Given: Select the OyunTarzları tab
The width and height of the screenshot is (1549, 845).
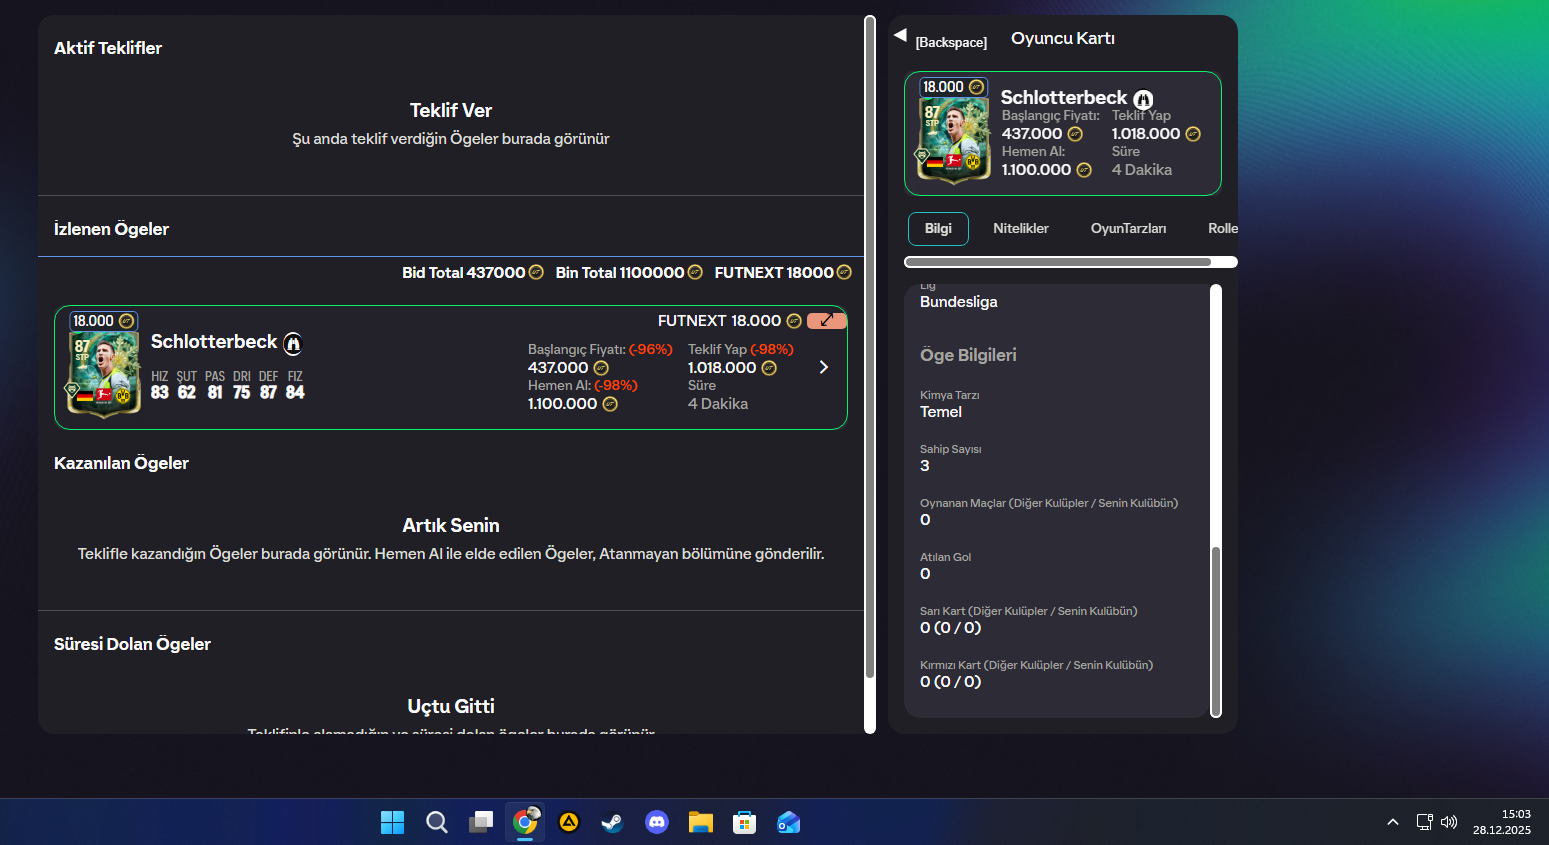Looking at the screenshot, I should tap(1128, 228).
